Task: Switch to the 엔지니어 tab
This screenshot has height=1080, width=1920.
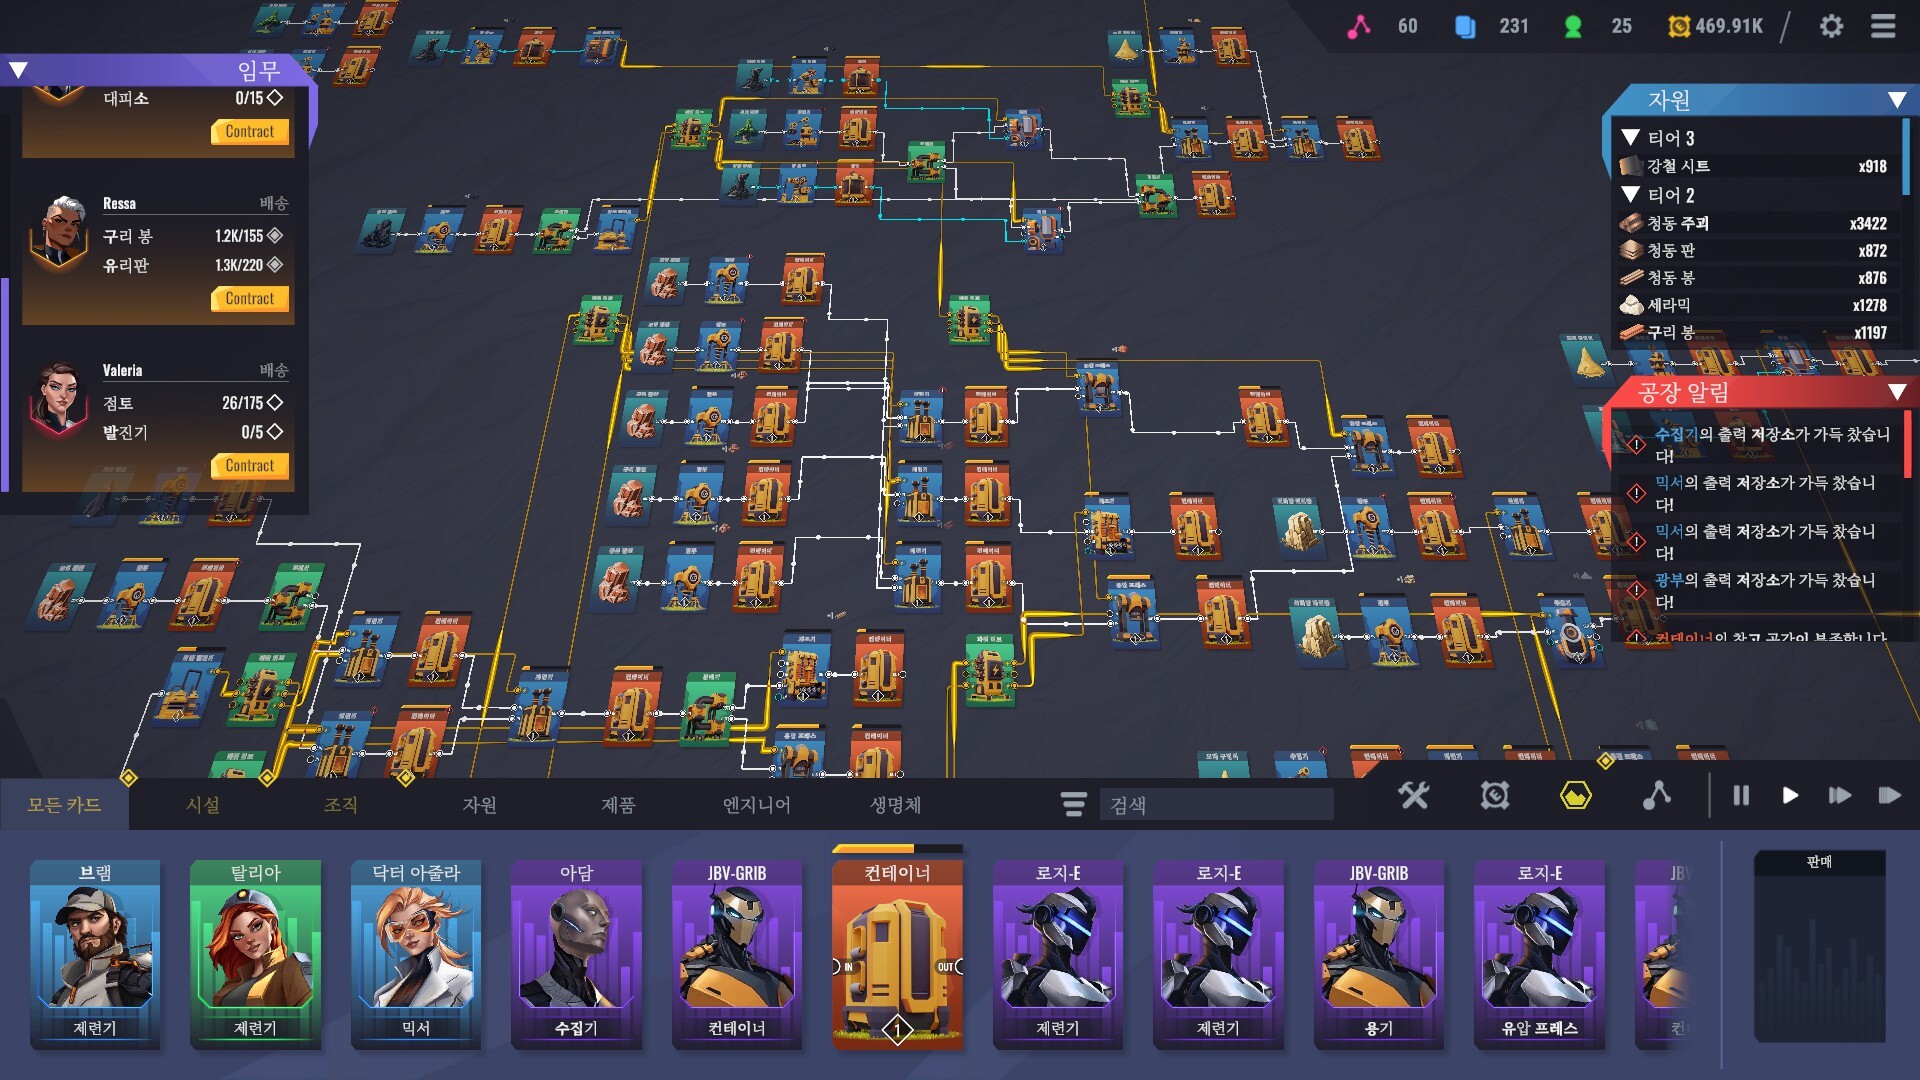Action: (757, 805)
